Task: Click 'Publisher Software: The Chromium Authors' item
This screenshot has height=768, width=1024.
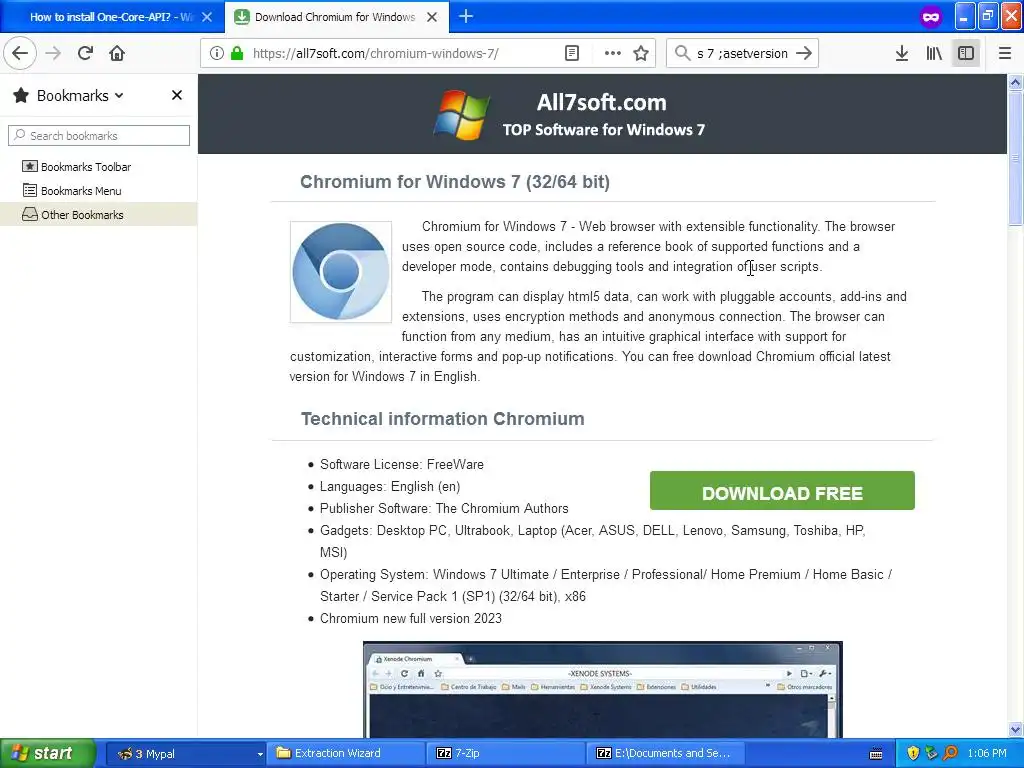Action: click(444, 508)
